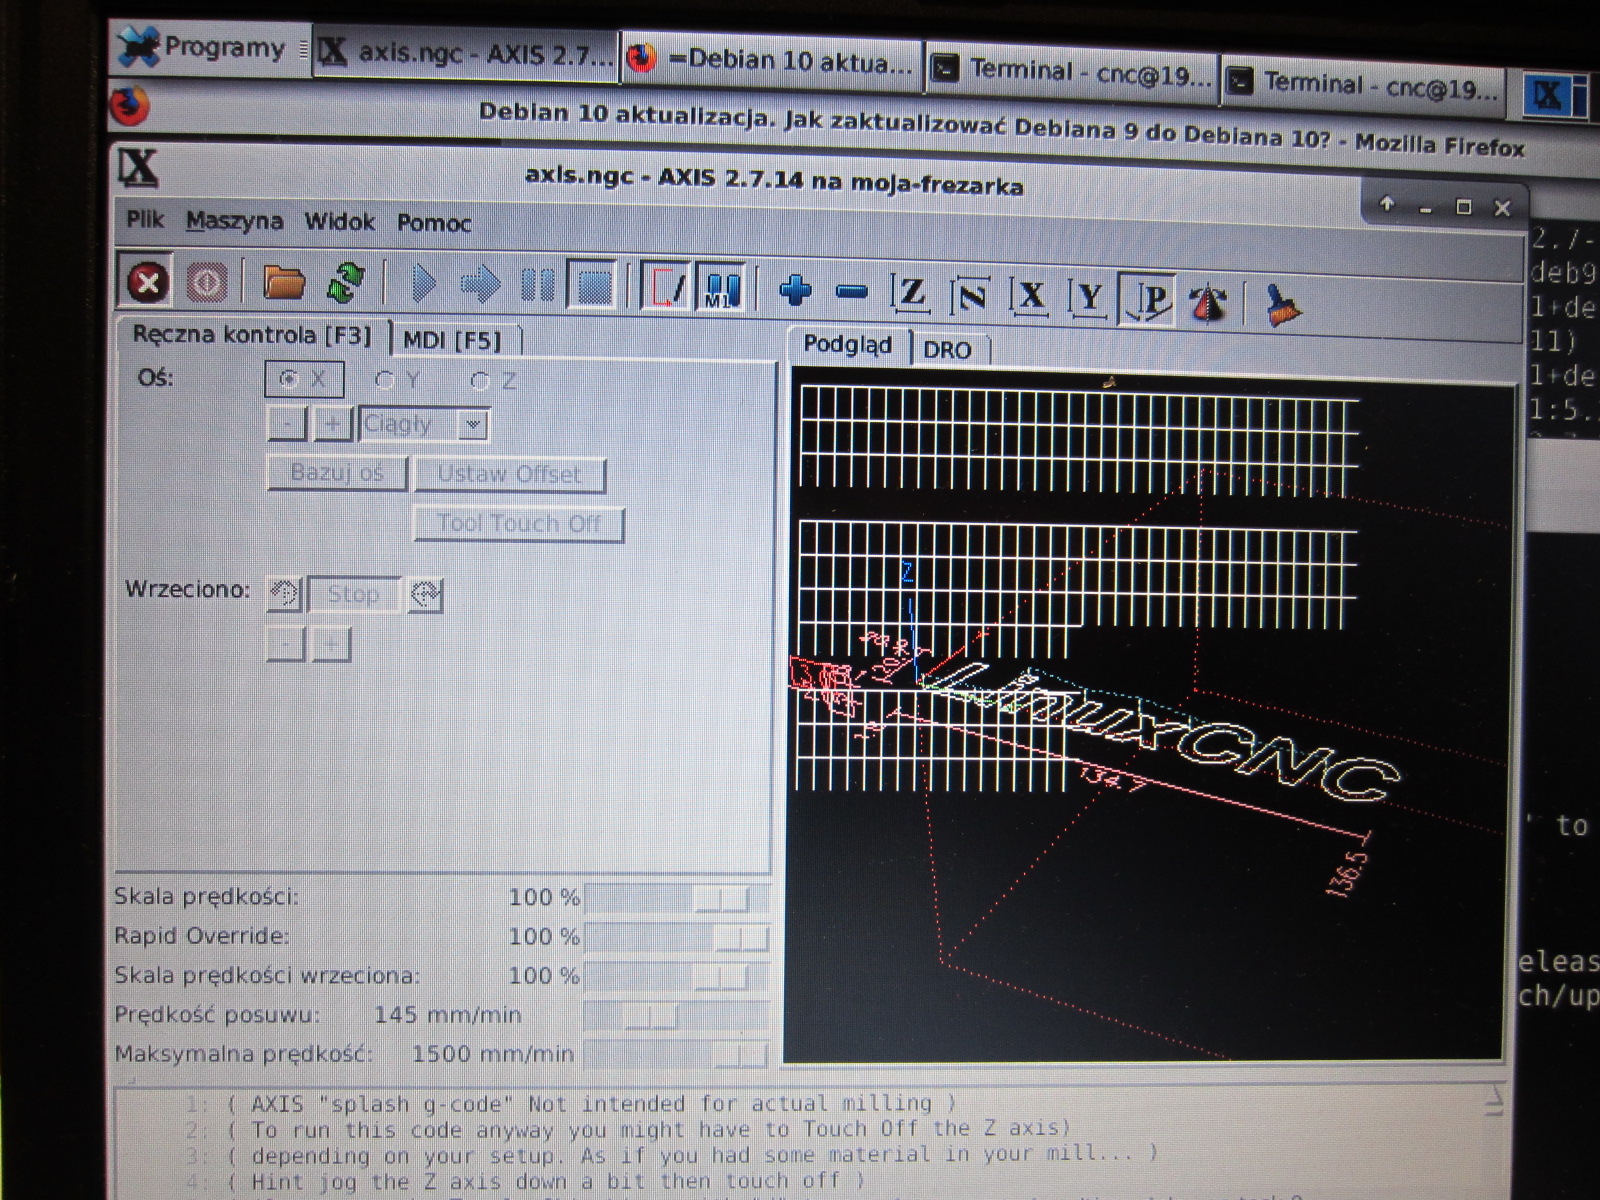Switch preview to Z top view
The height and width of the screenshot is (1200, 1600).
click(x=911, y=294)
